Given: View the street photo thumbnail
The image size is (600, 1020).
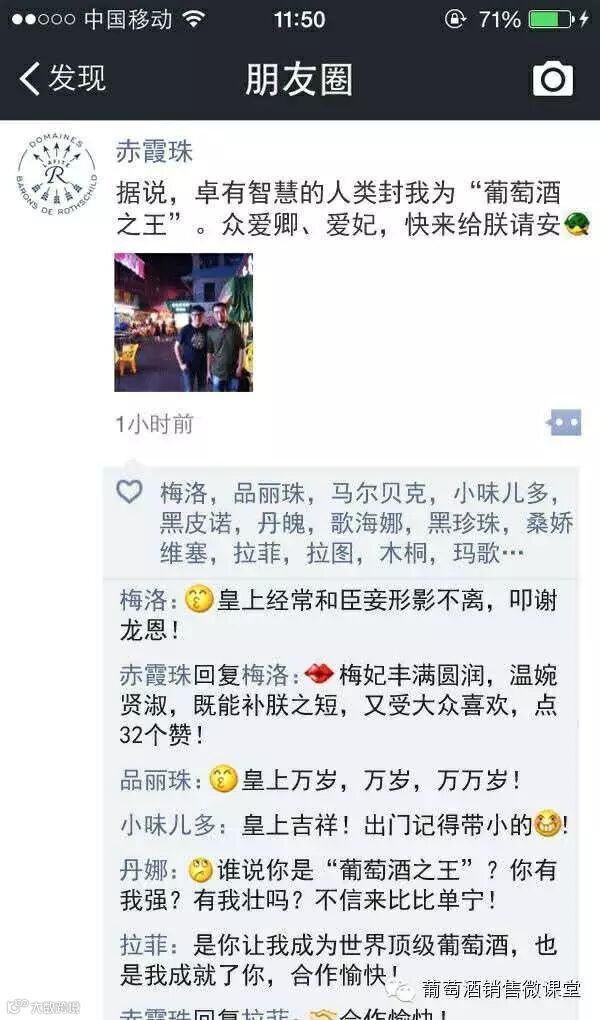Looking at the screenshot, I should (184, 323).
